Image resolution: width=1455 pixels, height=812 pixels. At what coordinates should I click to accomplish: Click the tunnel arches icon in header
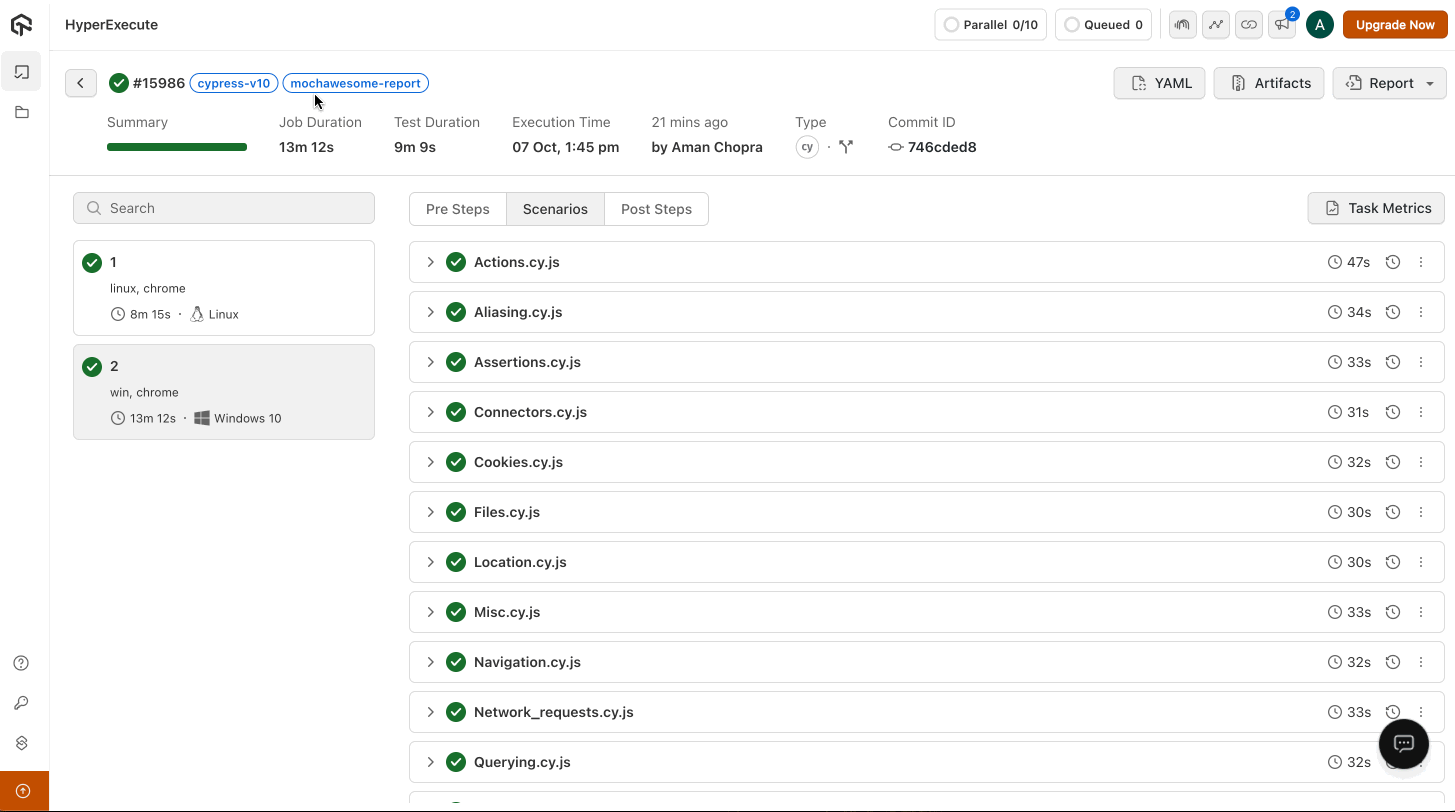point(1183,25)
